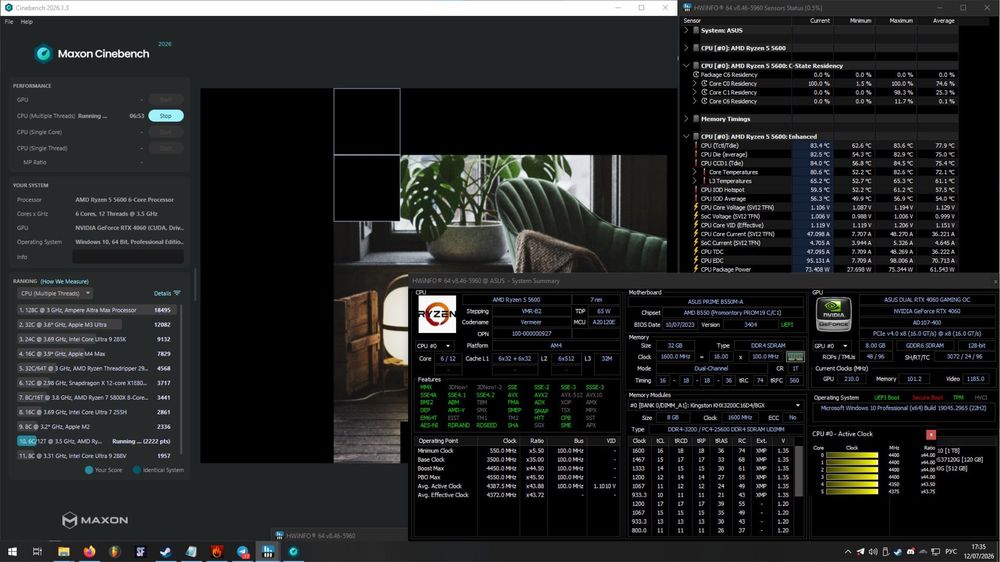Open the notepad-style app on taskbar
1000x562 pixels.
point(191,551)
